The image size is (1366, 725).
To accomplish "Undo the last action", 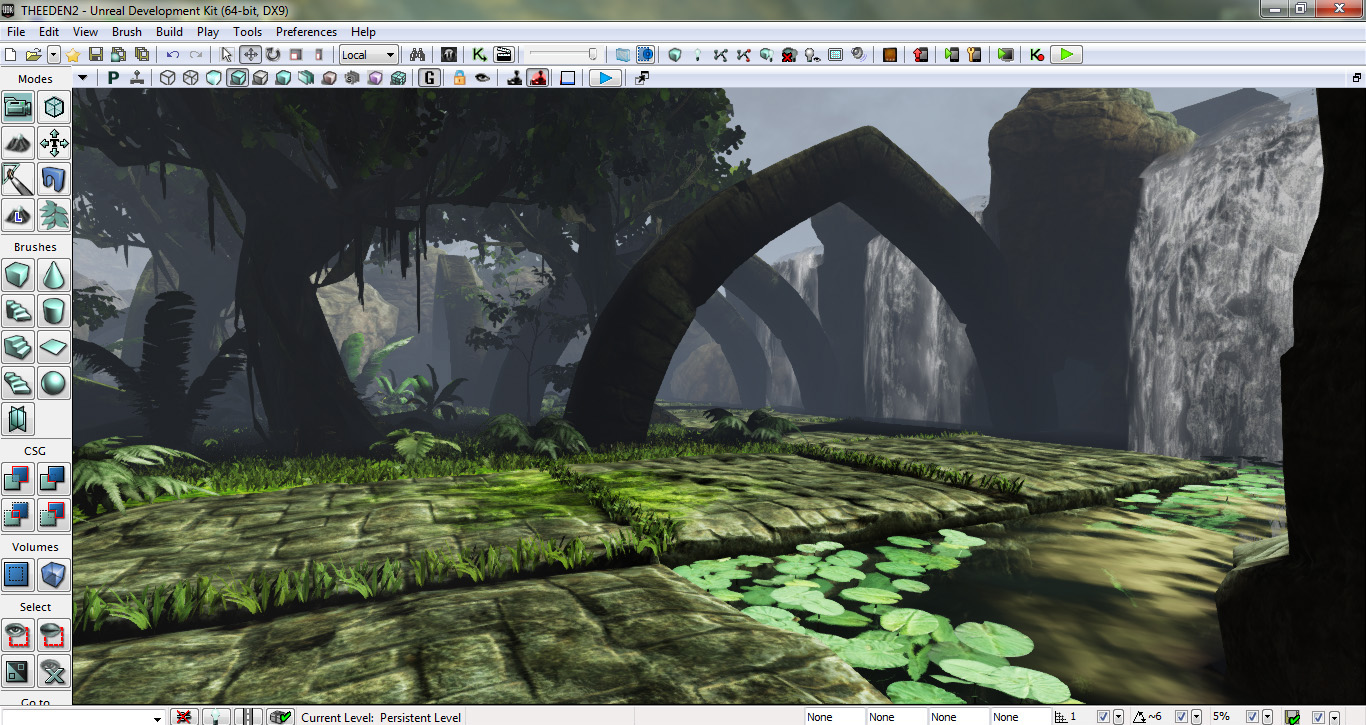I will click(x=173, y=54).
